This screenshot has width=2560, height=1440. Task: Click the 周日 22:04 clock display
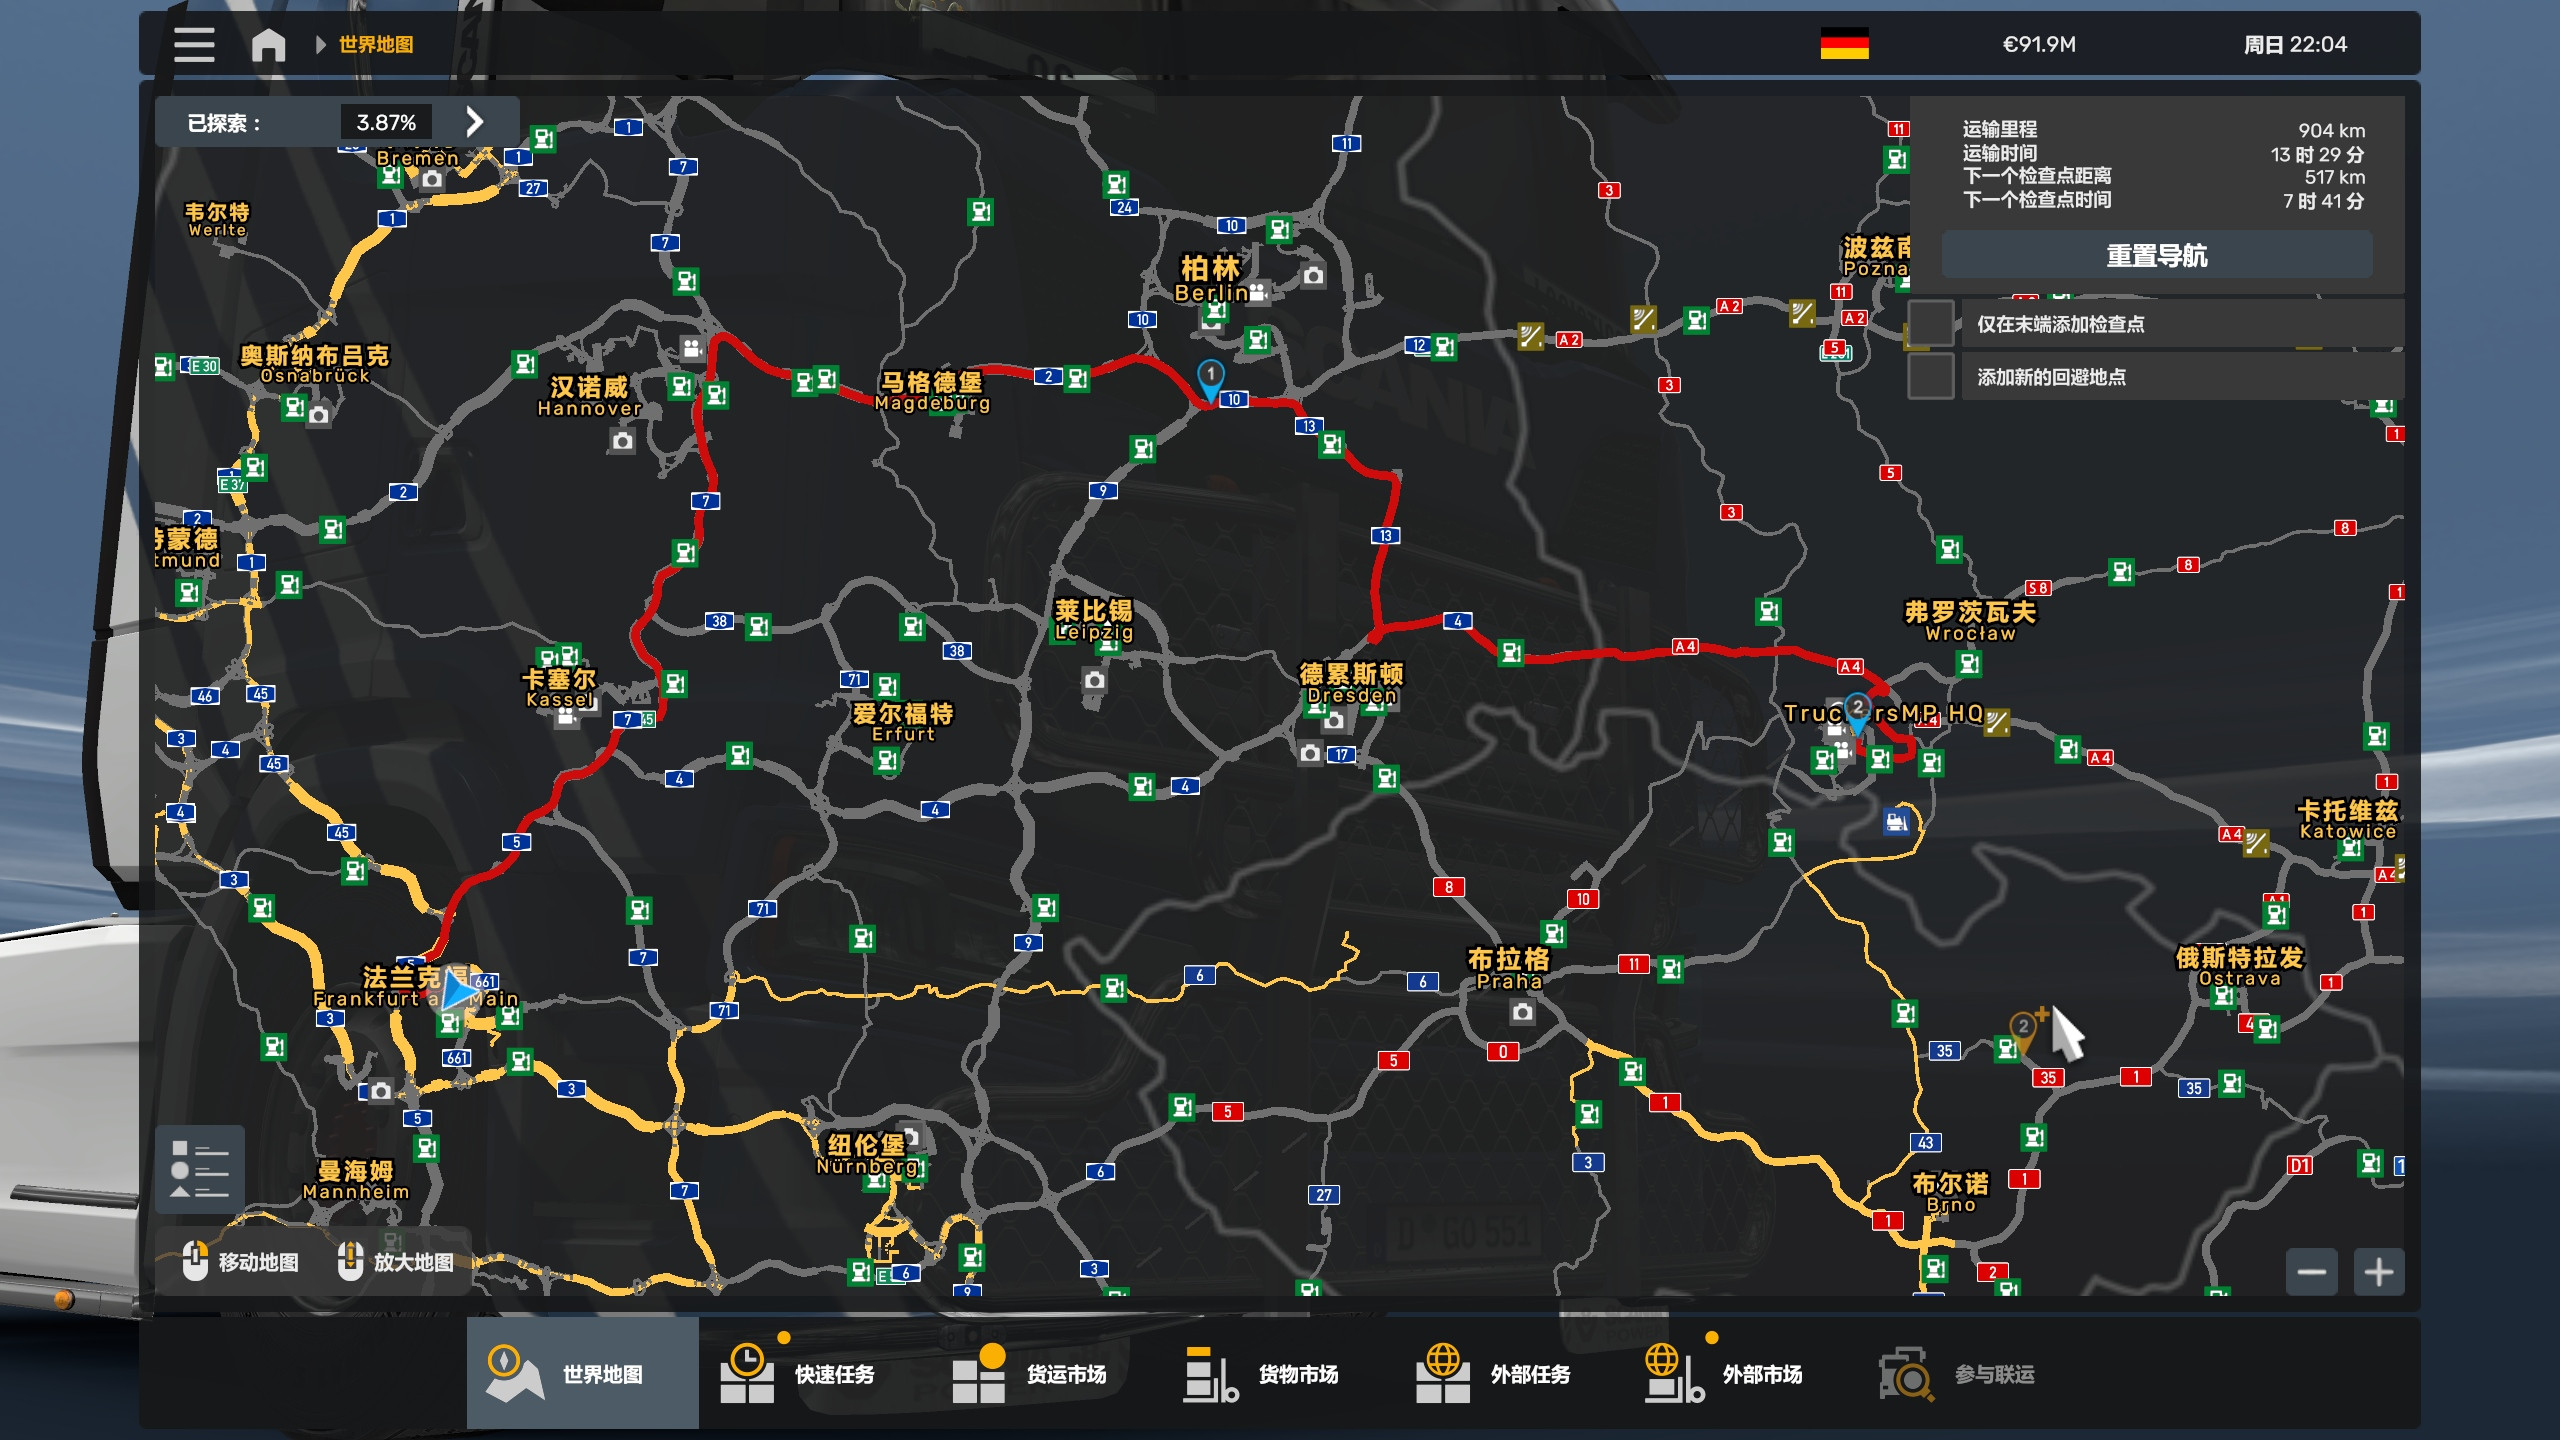pyautogui.click(x=2295, y=44)
